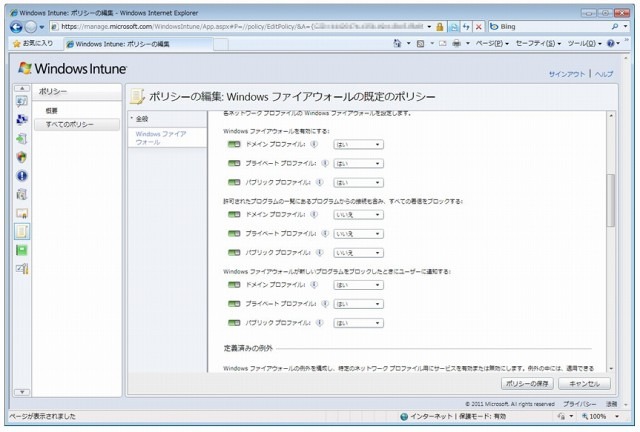Select 概要 in the ポリシー pane
The height and width of the screenshot is (432, 640).
coord(51,111)
